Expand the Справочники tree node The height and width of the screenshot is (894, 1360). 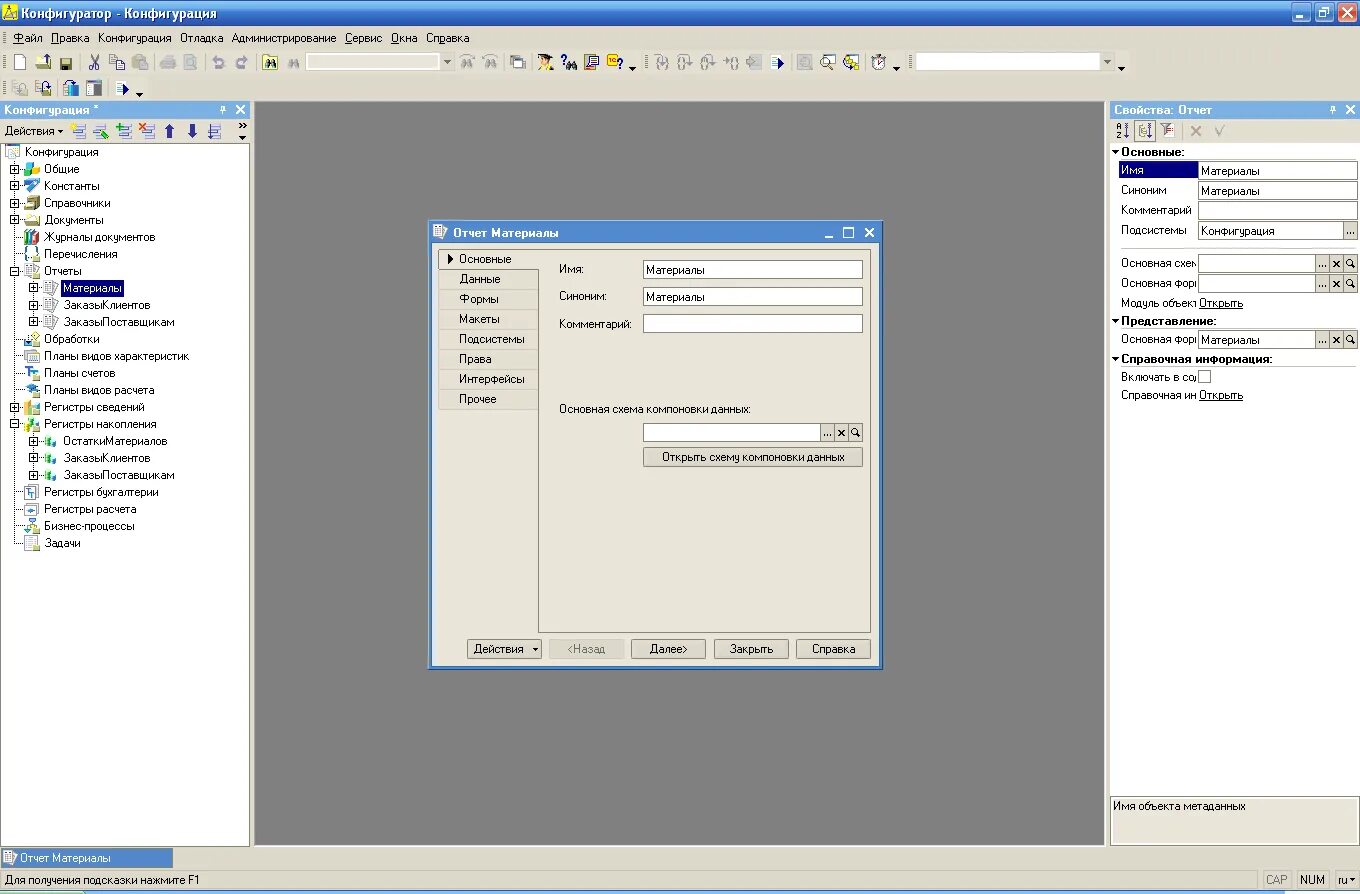tap(15, 203)
